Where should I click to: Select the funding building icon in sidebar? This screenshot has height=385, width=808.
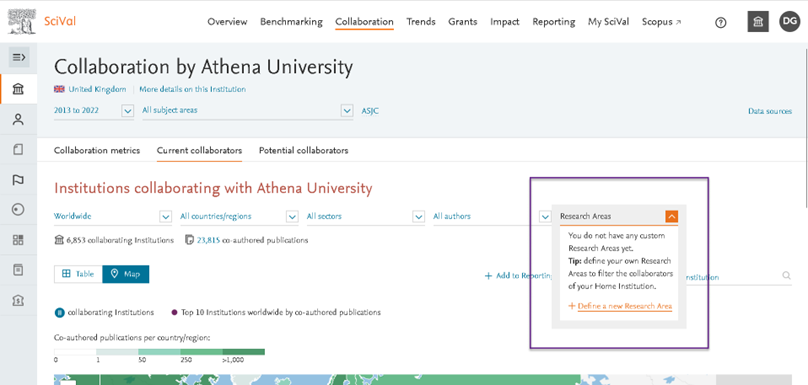point(19,299)
